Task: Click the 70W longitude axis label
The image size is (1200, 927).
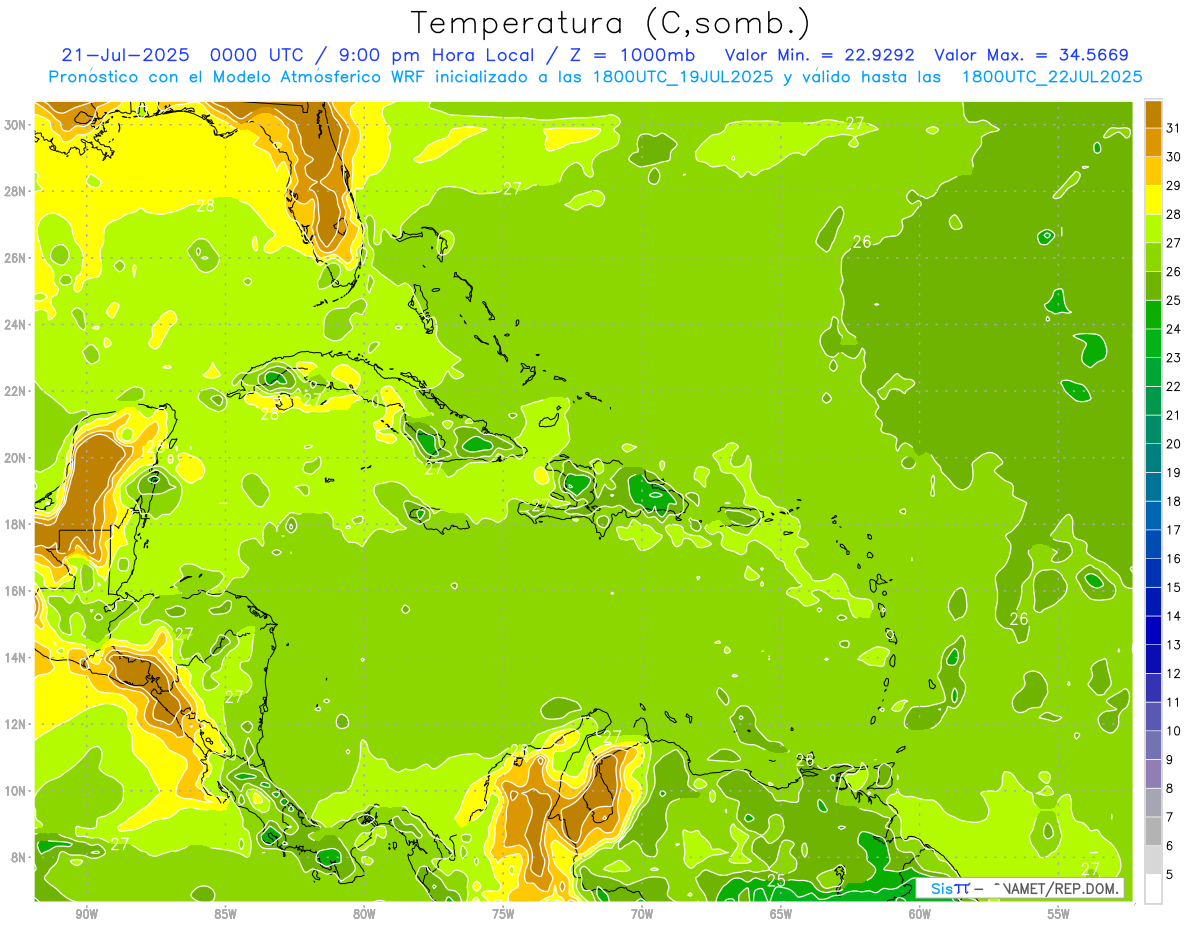Action: (x=642, y=914)
